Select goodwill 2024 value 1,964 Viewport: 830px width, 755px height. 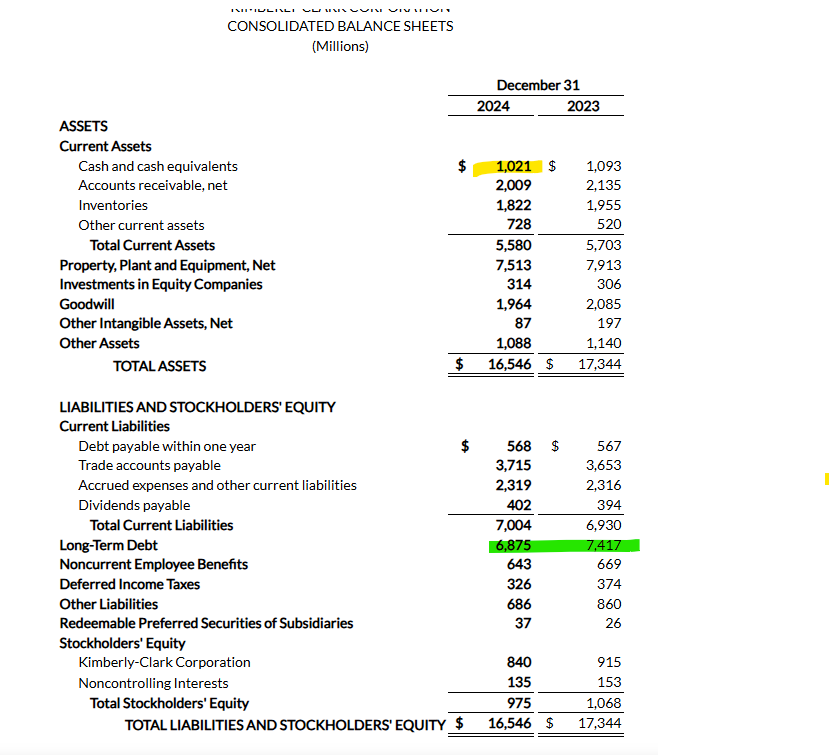tap(513, 304)
